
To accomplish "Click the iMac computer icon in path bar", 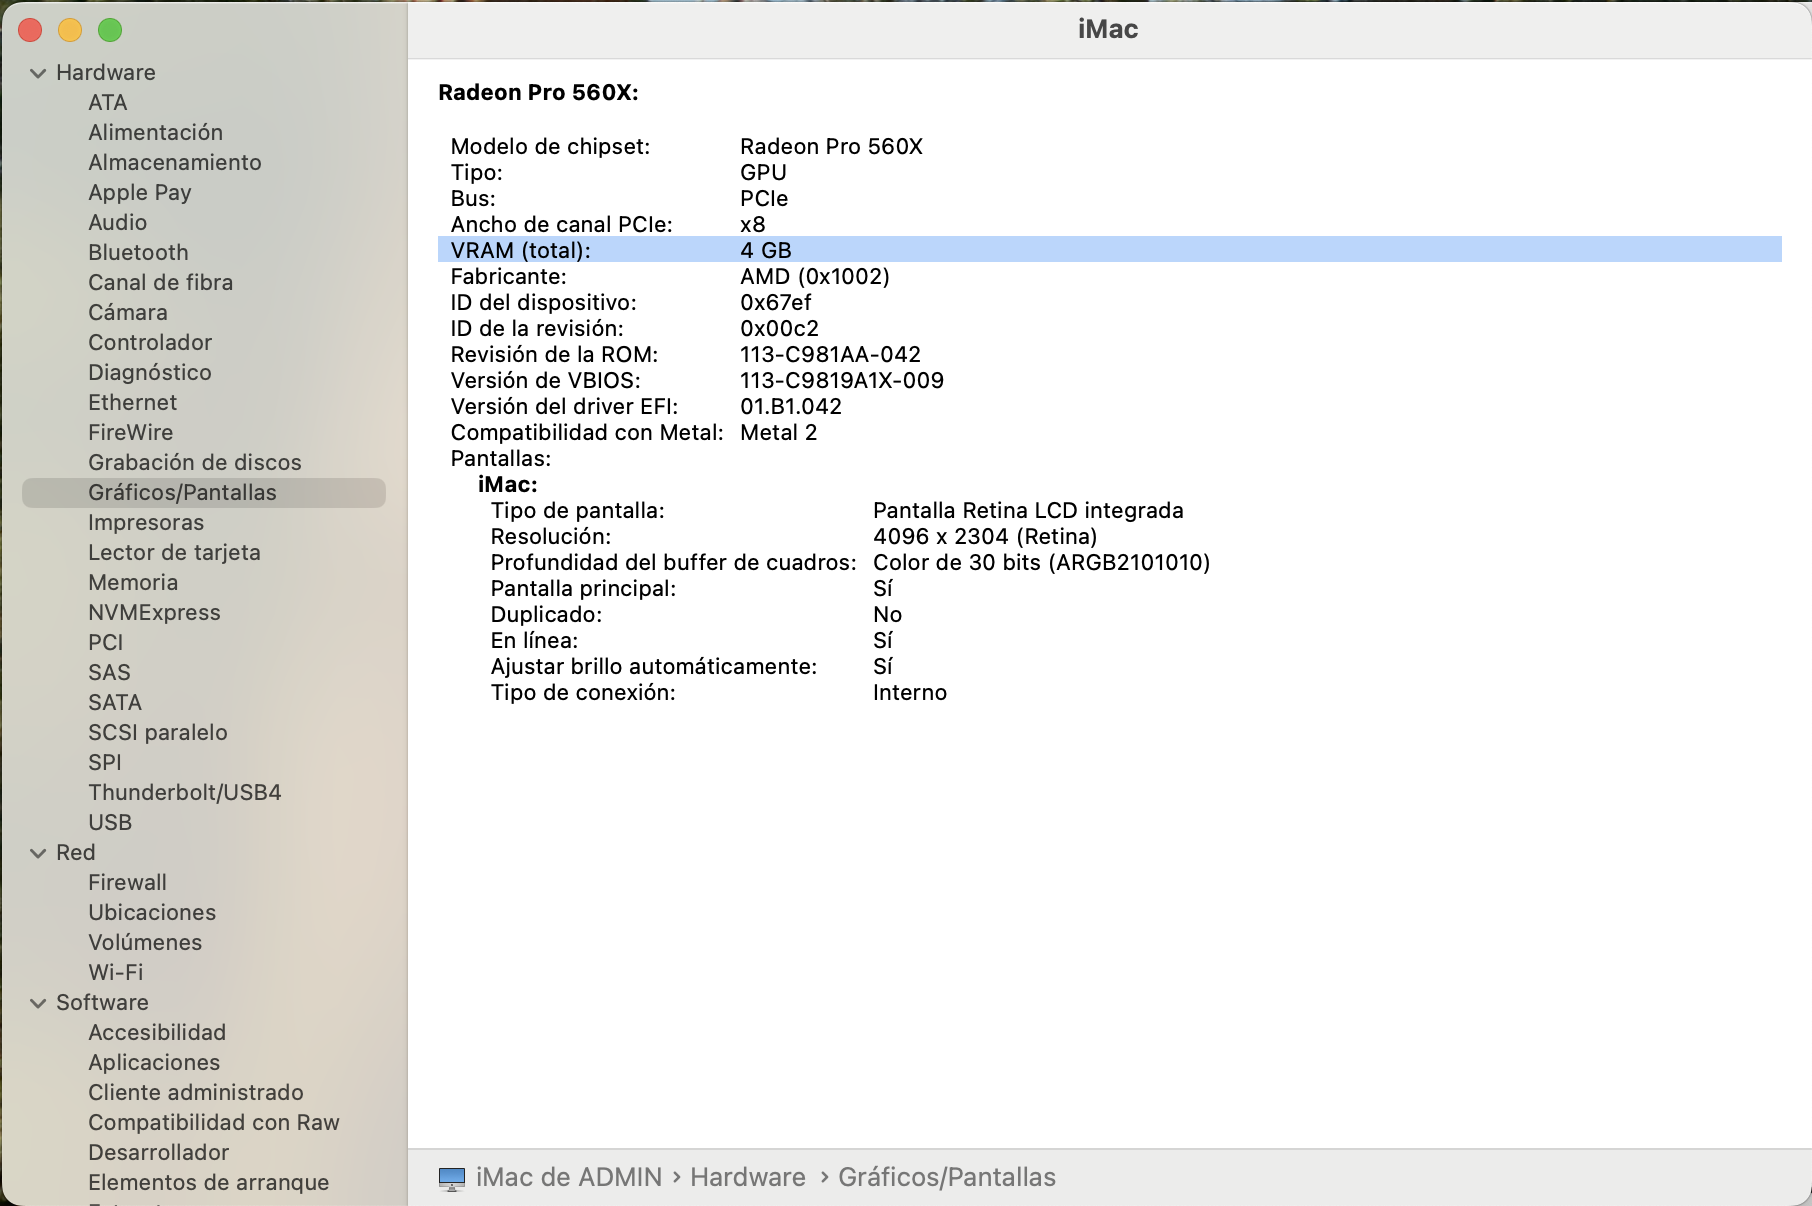I will point(452,1178).
